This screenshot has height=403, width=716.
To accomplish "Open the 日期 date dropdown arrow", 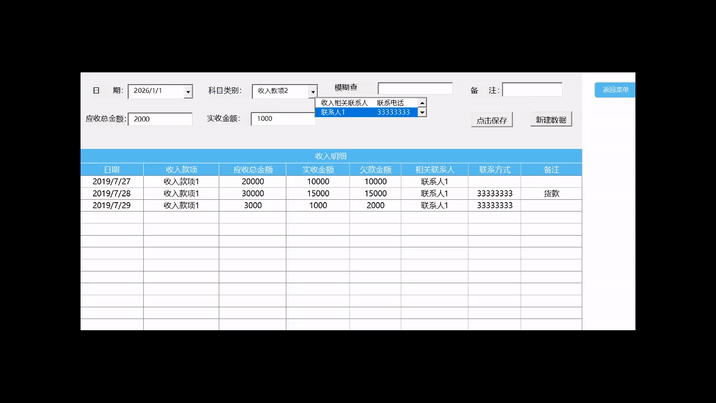I will (188, 92).
